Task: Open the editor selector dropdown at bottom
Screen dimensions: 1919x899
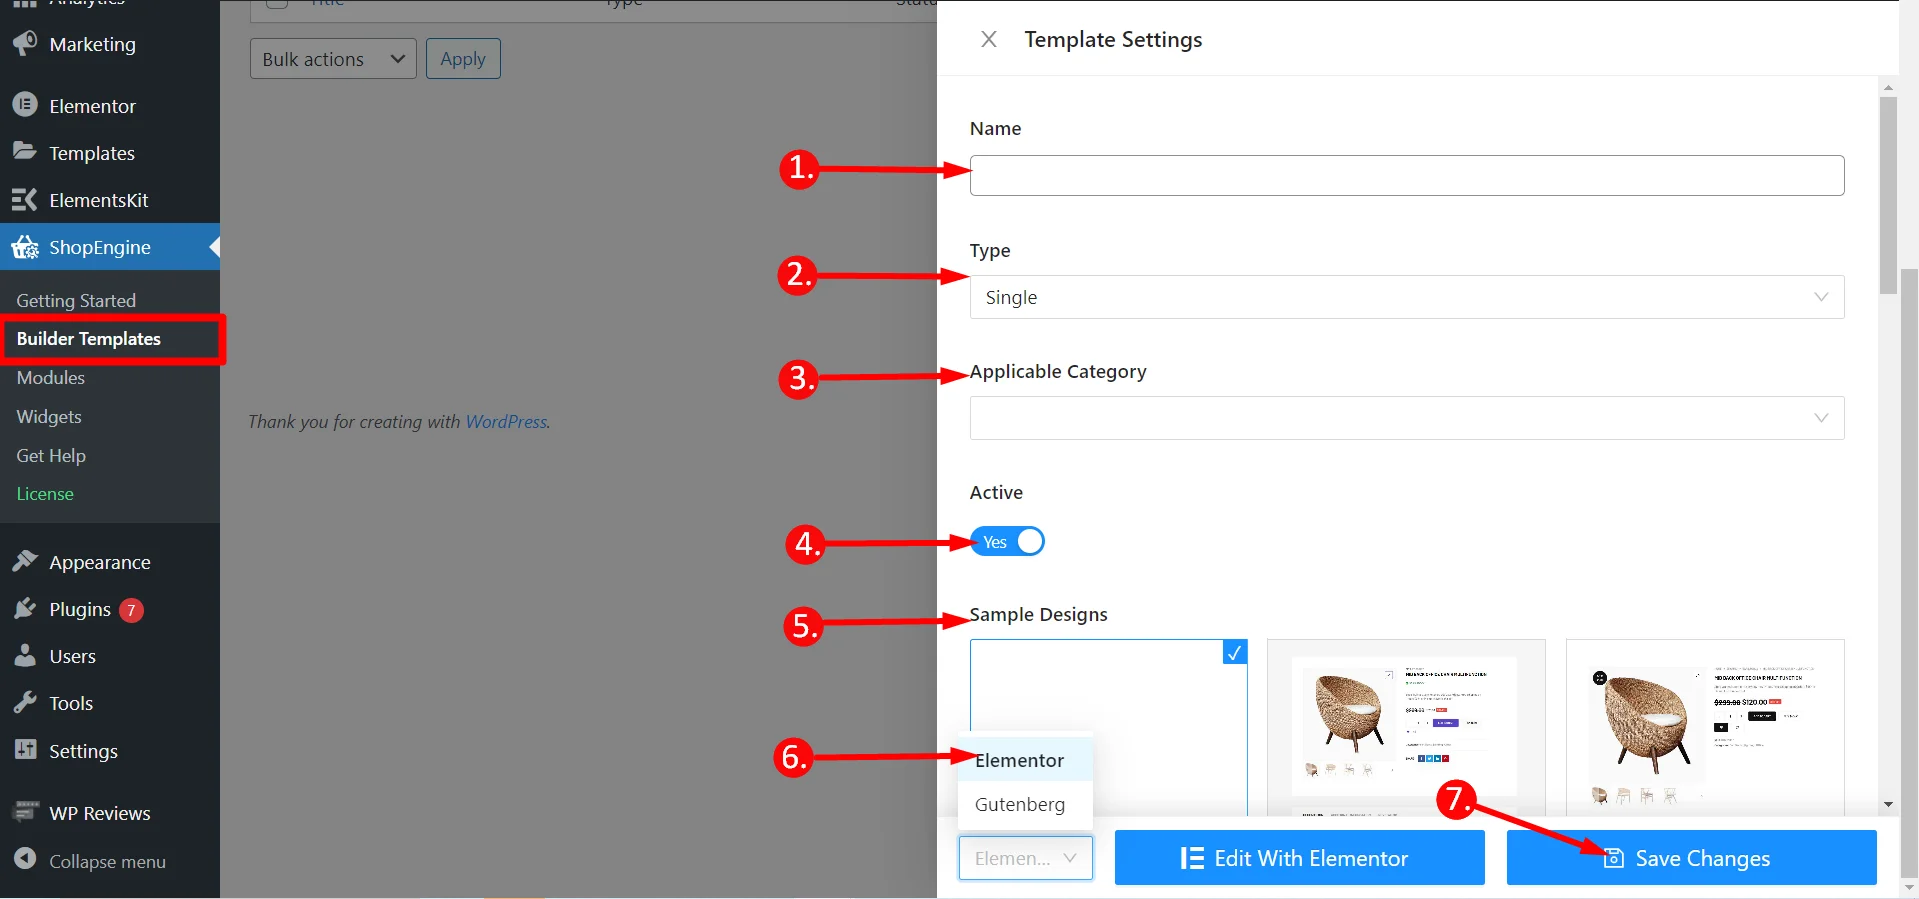Action: (1026, 858)
